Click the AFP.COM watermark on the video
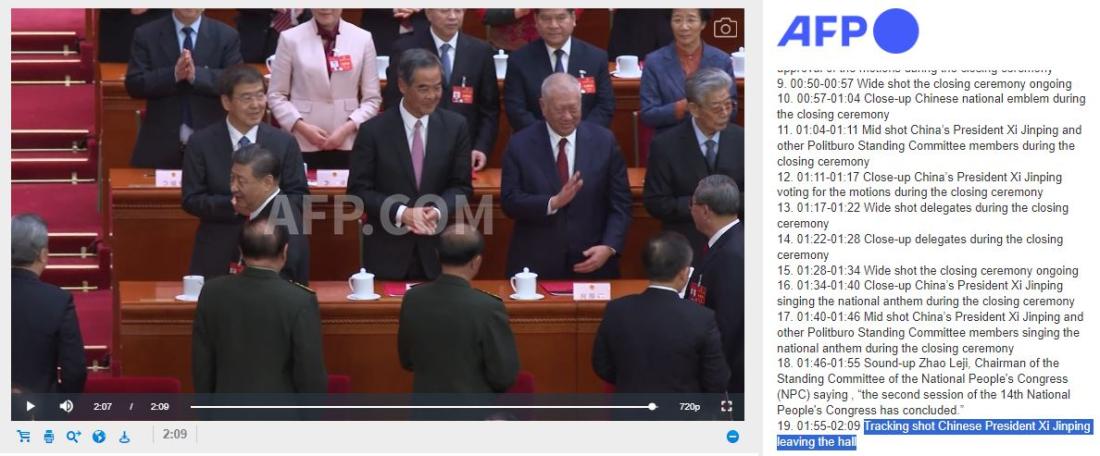This screenshot has width=1100, height=456. pos(379,214)
